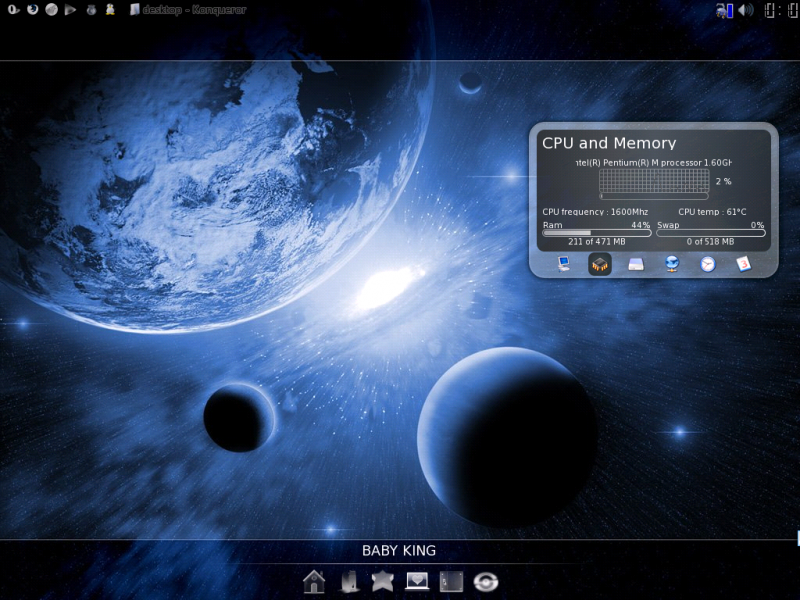
Task: Open the calendar tab in widget
Action: (744, 264)
